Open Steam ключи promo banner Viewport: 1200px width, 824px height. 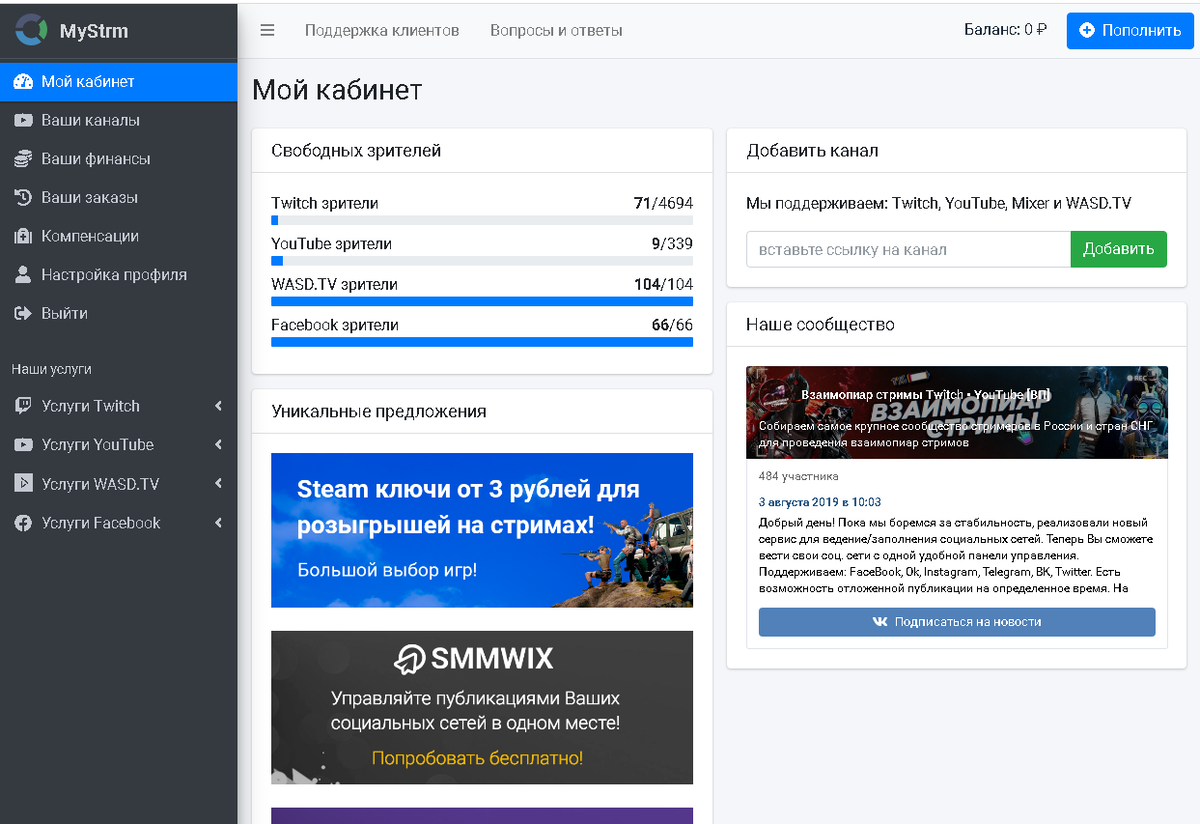pyautogui.click(x=482, y=530)
